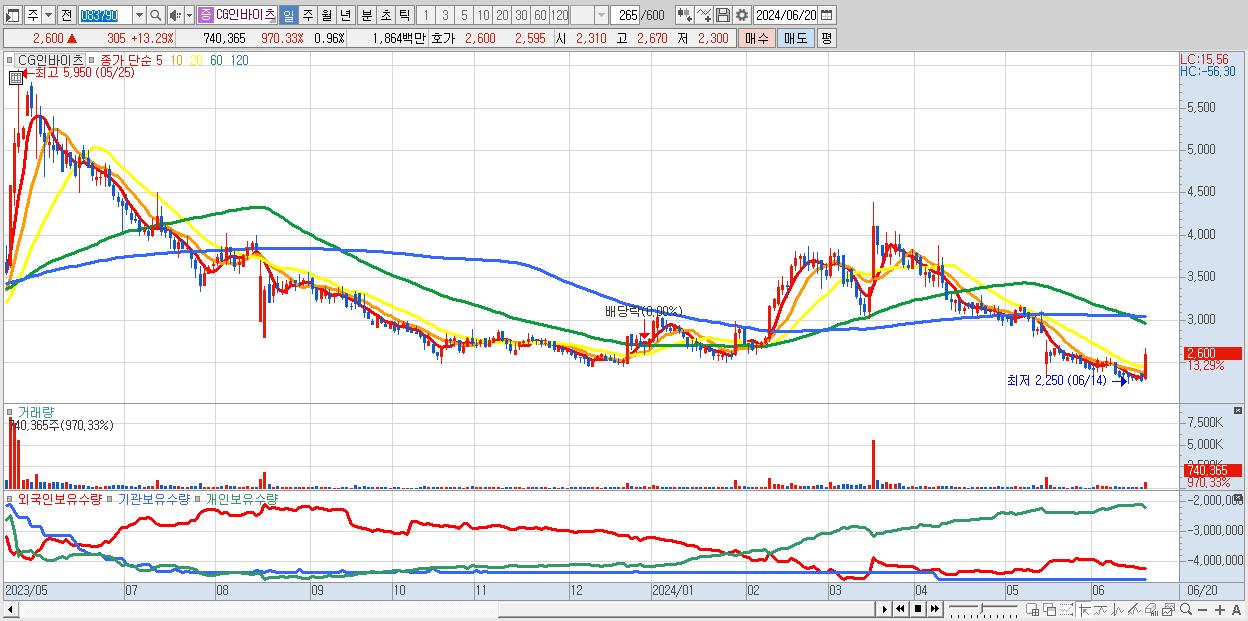Click the rewind playback button
1248x621 pixels.
pos(900,609)
